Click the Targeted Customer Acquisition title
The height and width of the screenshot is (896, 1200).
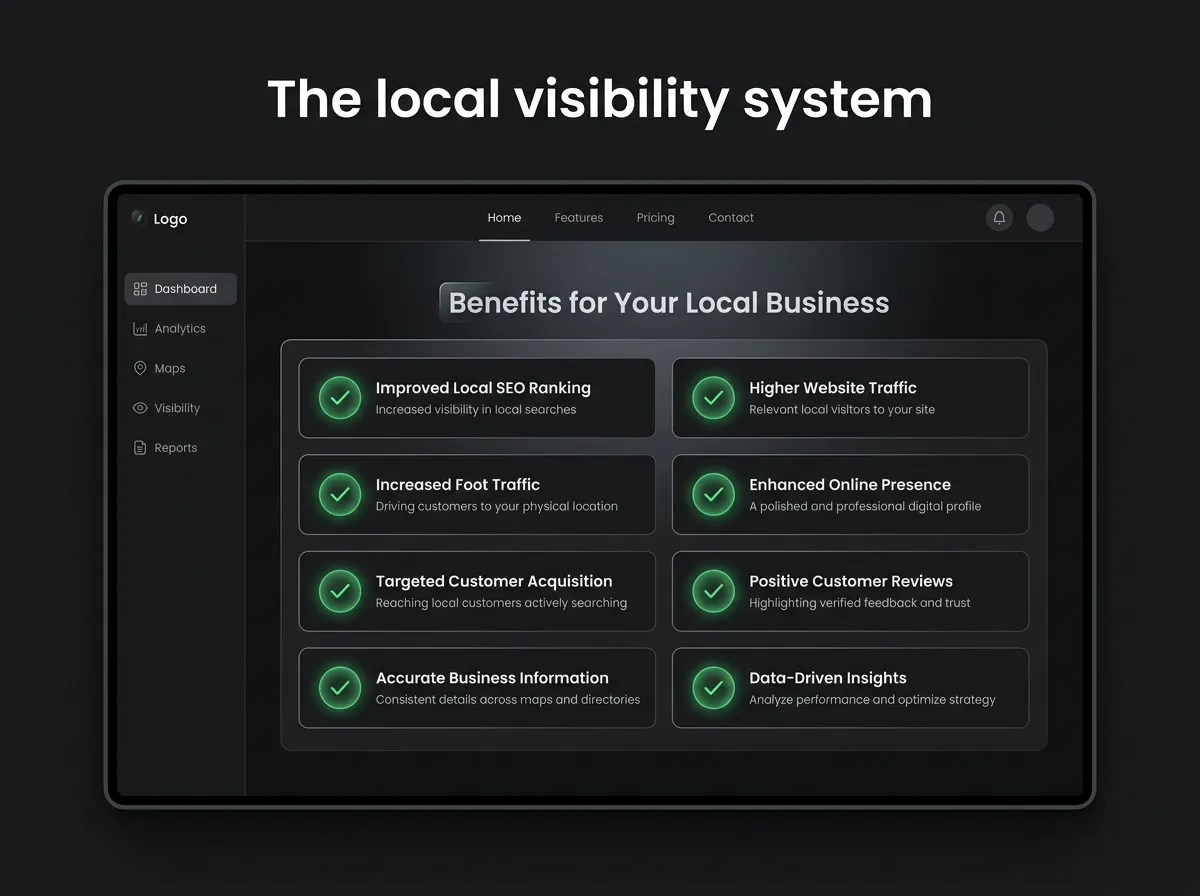(494, 582)
